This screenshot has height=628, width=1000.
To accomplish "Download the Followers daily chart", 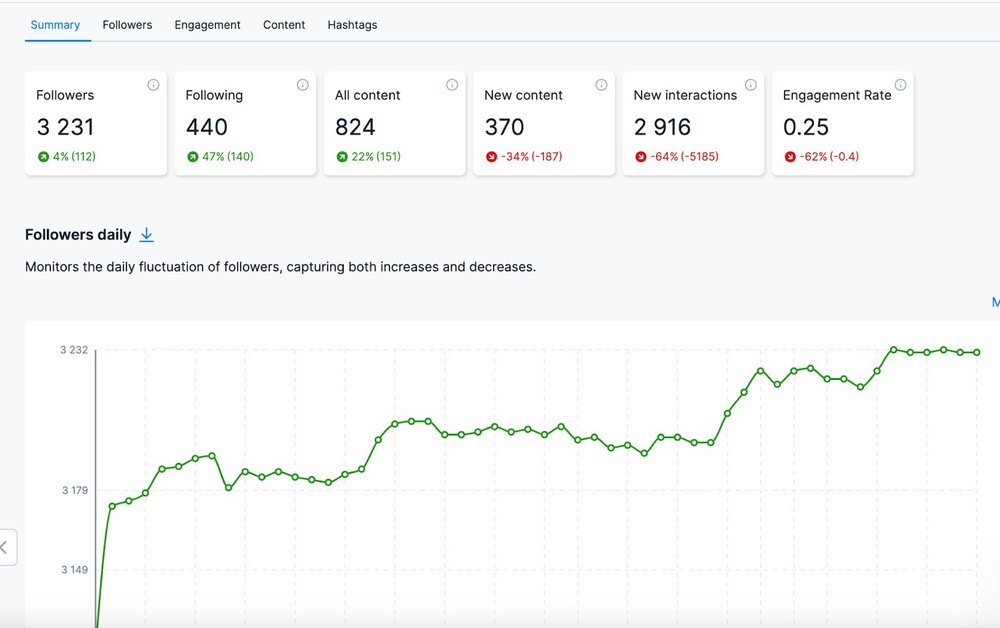I will [147, 235].
